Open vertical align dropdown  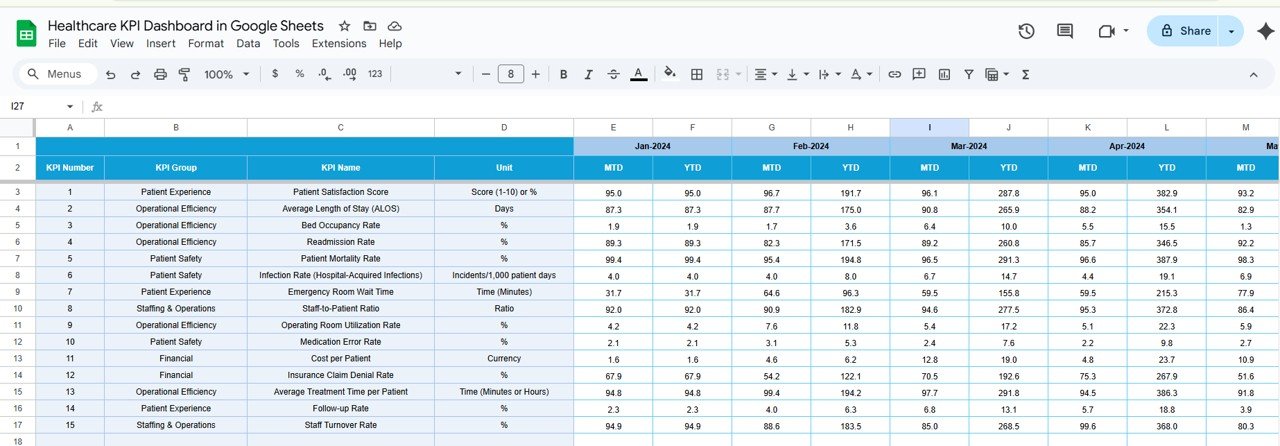pyautogui.click(x=797, y=74)
